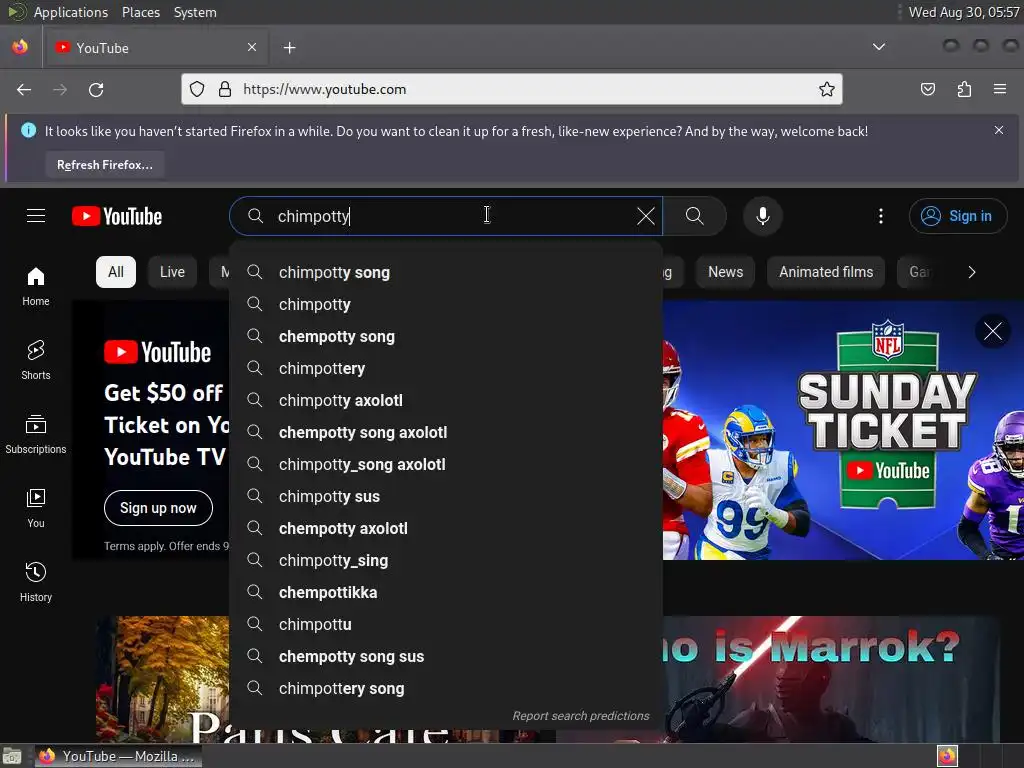The width and height of the screenshot is (1024, 768).
Task: Choose the 'chimpottu' suggestion
Action: click(446, 624)
